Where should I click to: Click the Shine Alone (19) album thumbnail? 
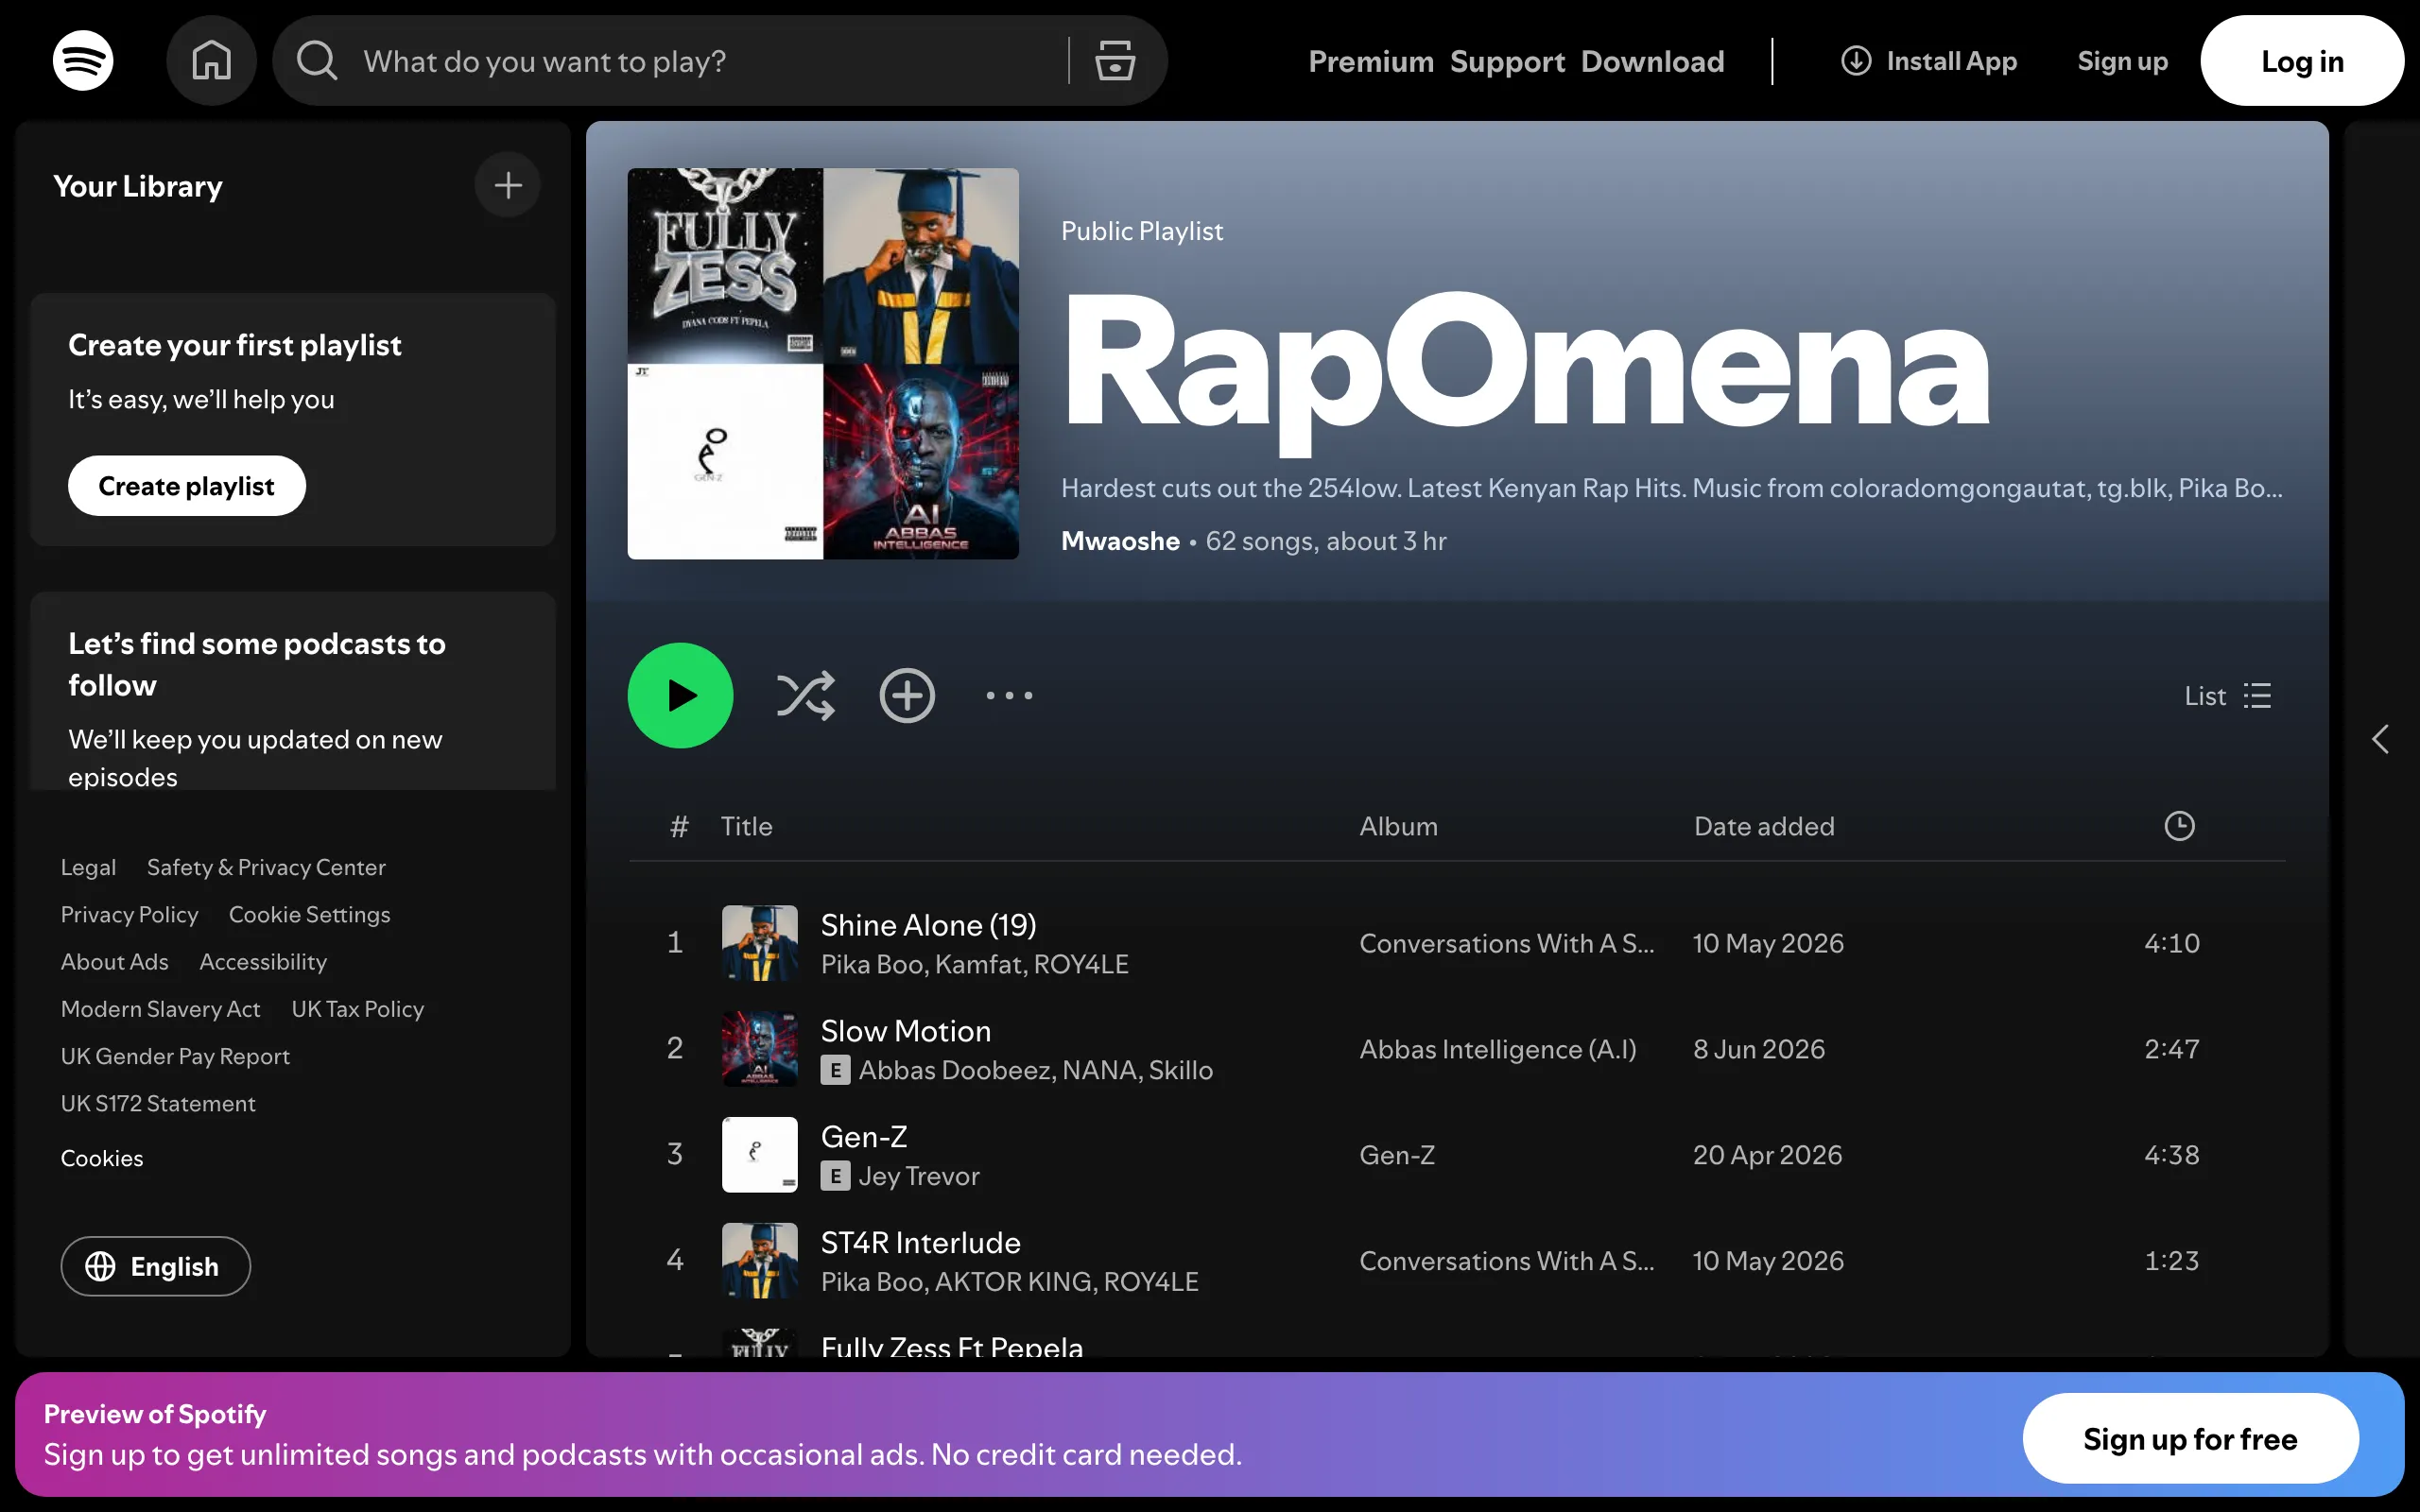pos(760,943)
